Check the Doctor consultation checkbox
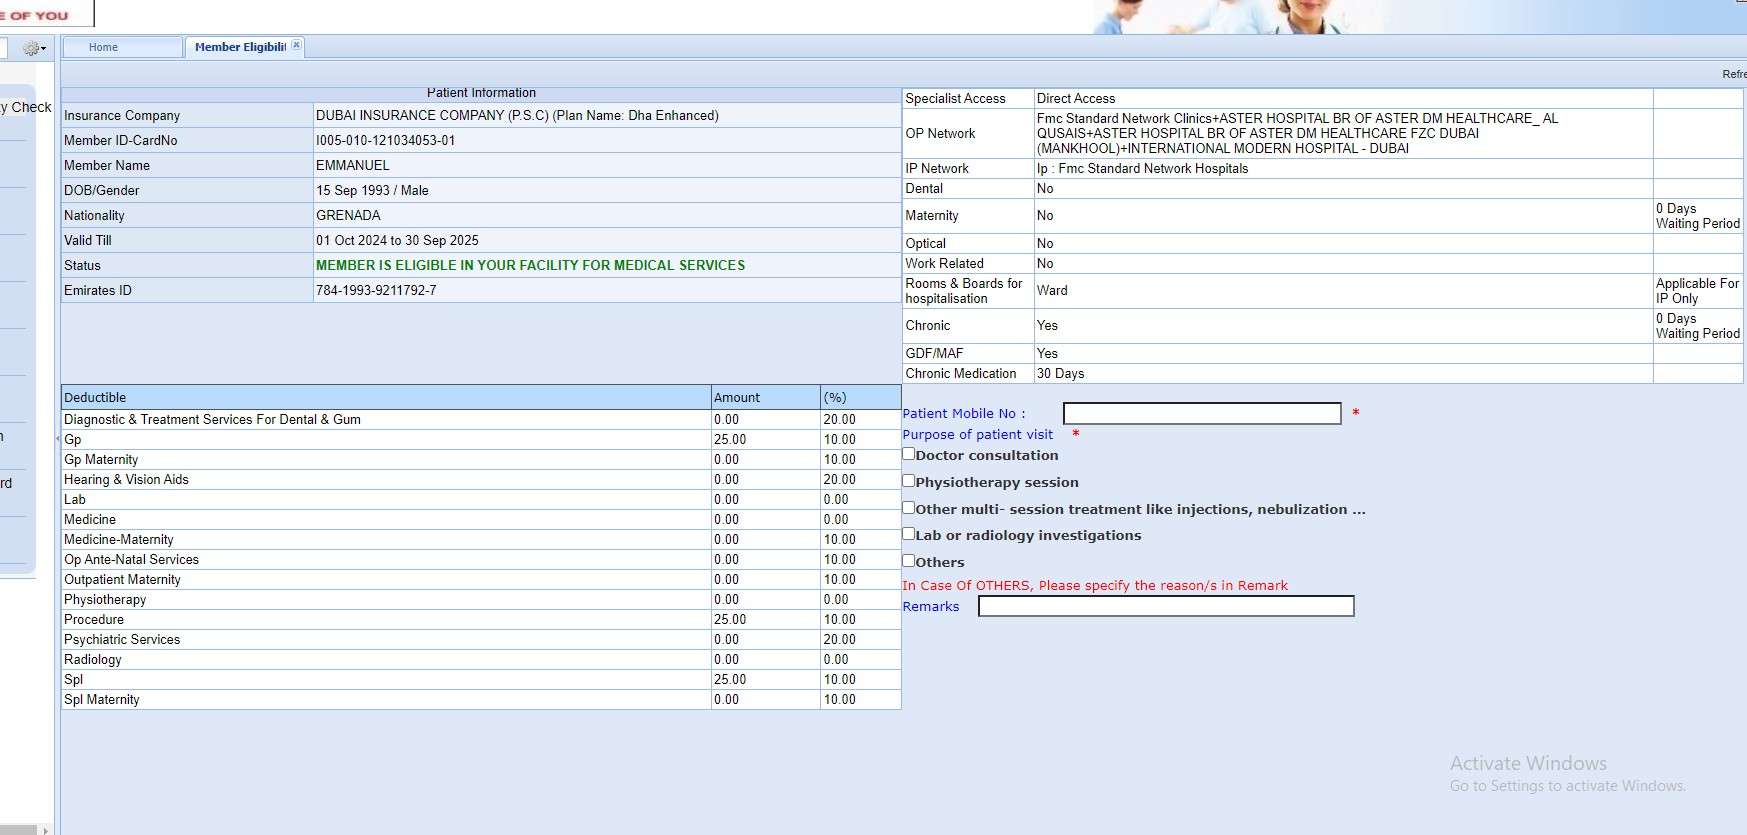The width and height of the screenshot is (1747, 835). pos(909,454)
